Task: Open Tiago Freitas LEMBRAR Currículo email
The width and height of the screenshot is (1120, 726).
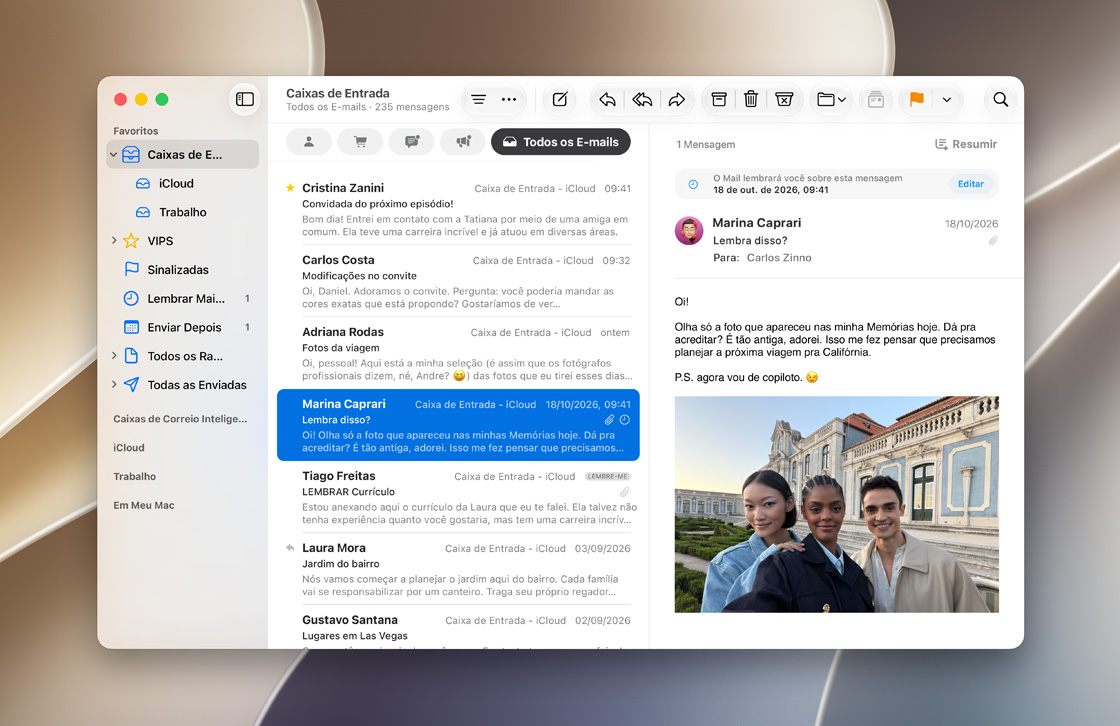Action: 458,497
